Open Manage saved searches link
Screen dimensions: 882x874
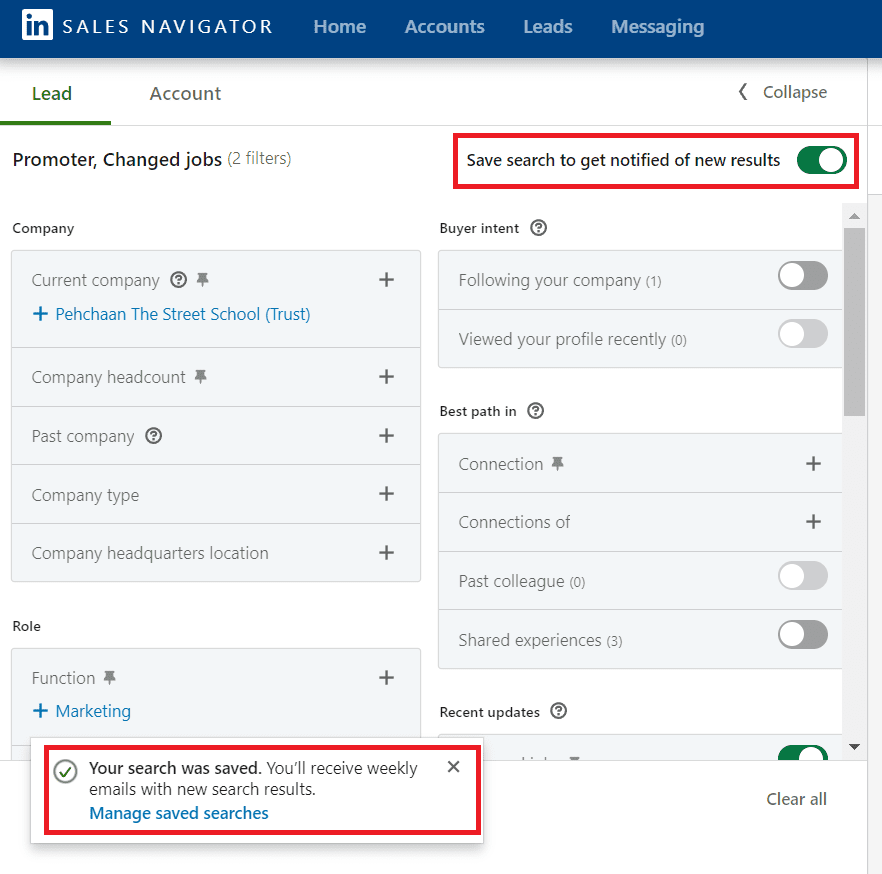179,813
